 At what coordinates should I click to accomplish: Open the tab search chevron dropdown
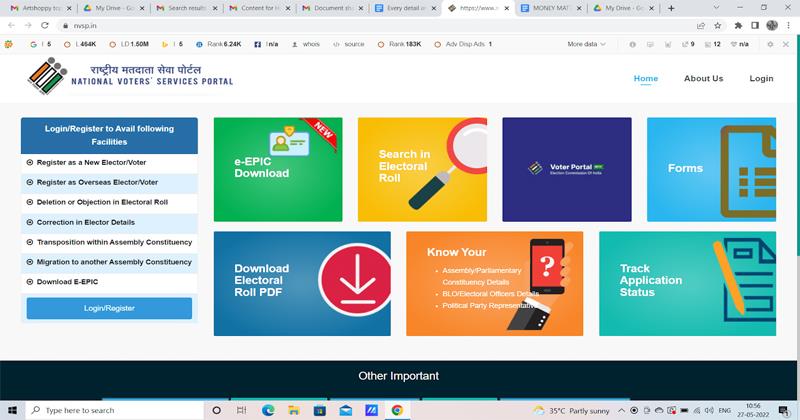[x=716, y=8]
